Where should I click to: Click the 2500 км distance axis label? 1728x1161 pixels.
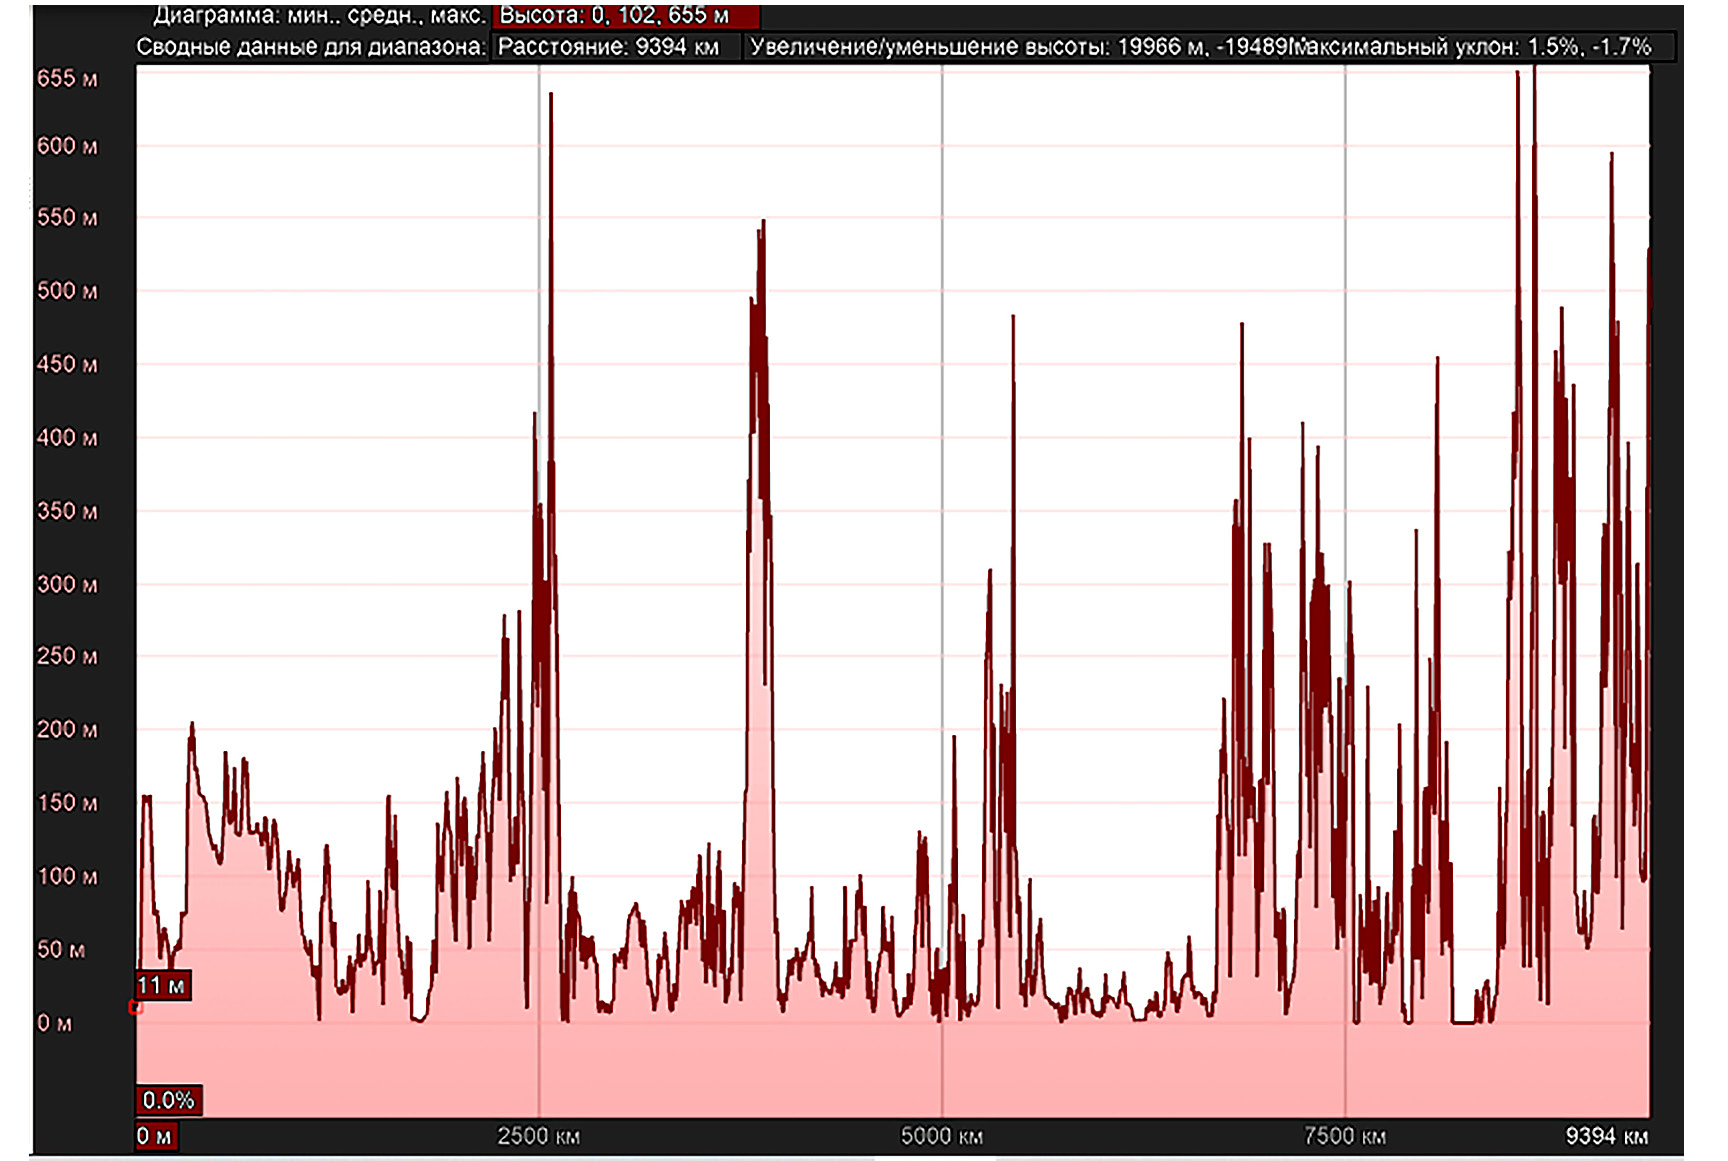pyautogui.click(x=538, y=1136)
